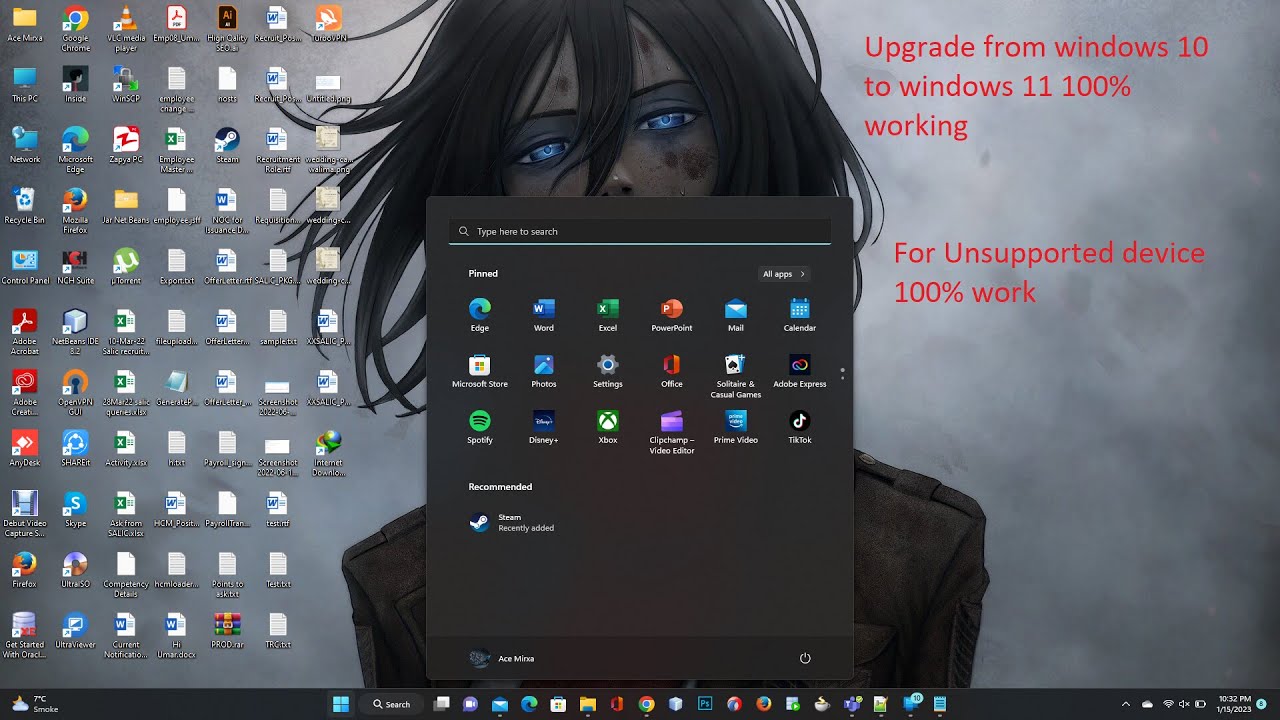Select Zapya PC desktop icon

126,146
